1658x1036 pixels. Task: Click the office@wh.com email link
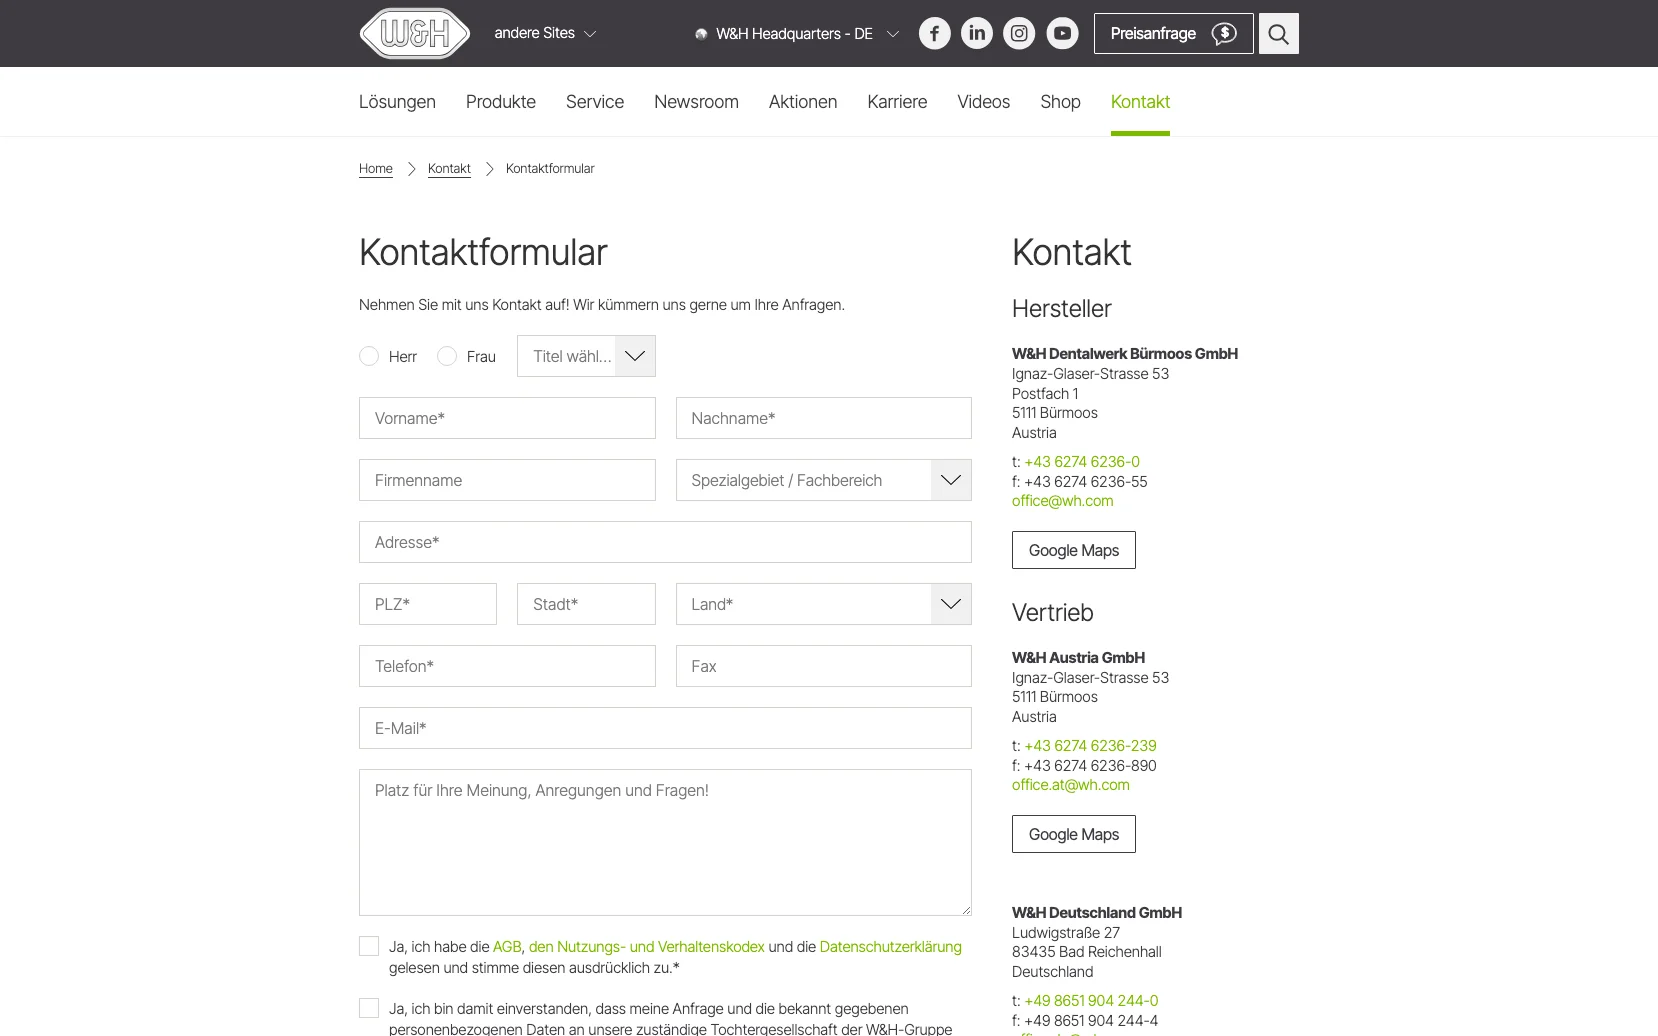point(1062,501)
